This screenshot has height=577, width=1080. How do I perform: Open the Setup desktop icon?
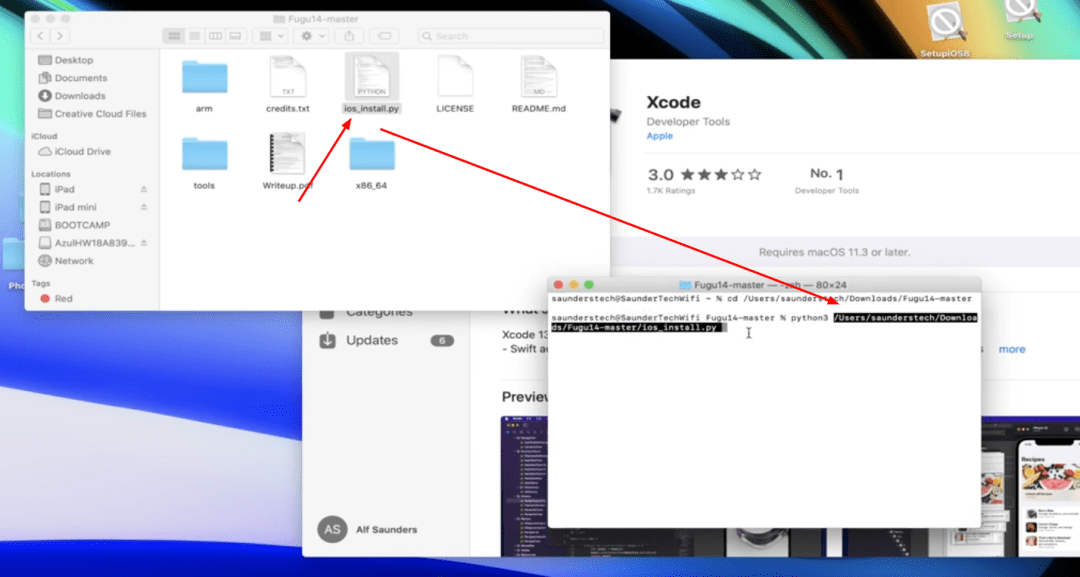coord(1019,21)
